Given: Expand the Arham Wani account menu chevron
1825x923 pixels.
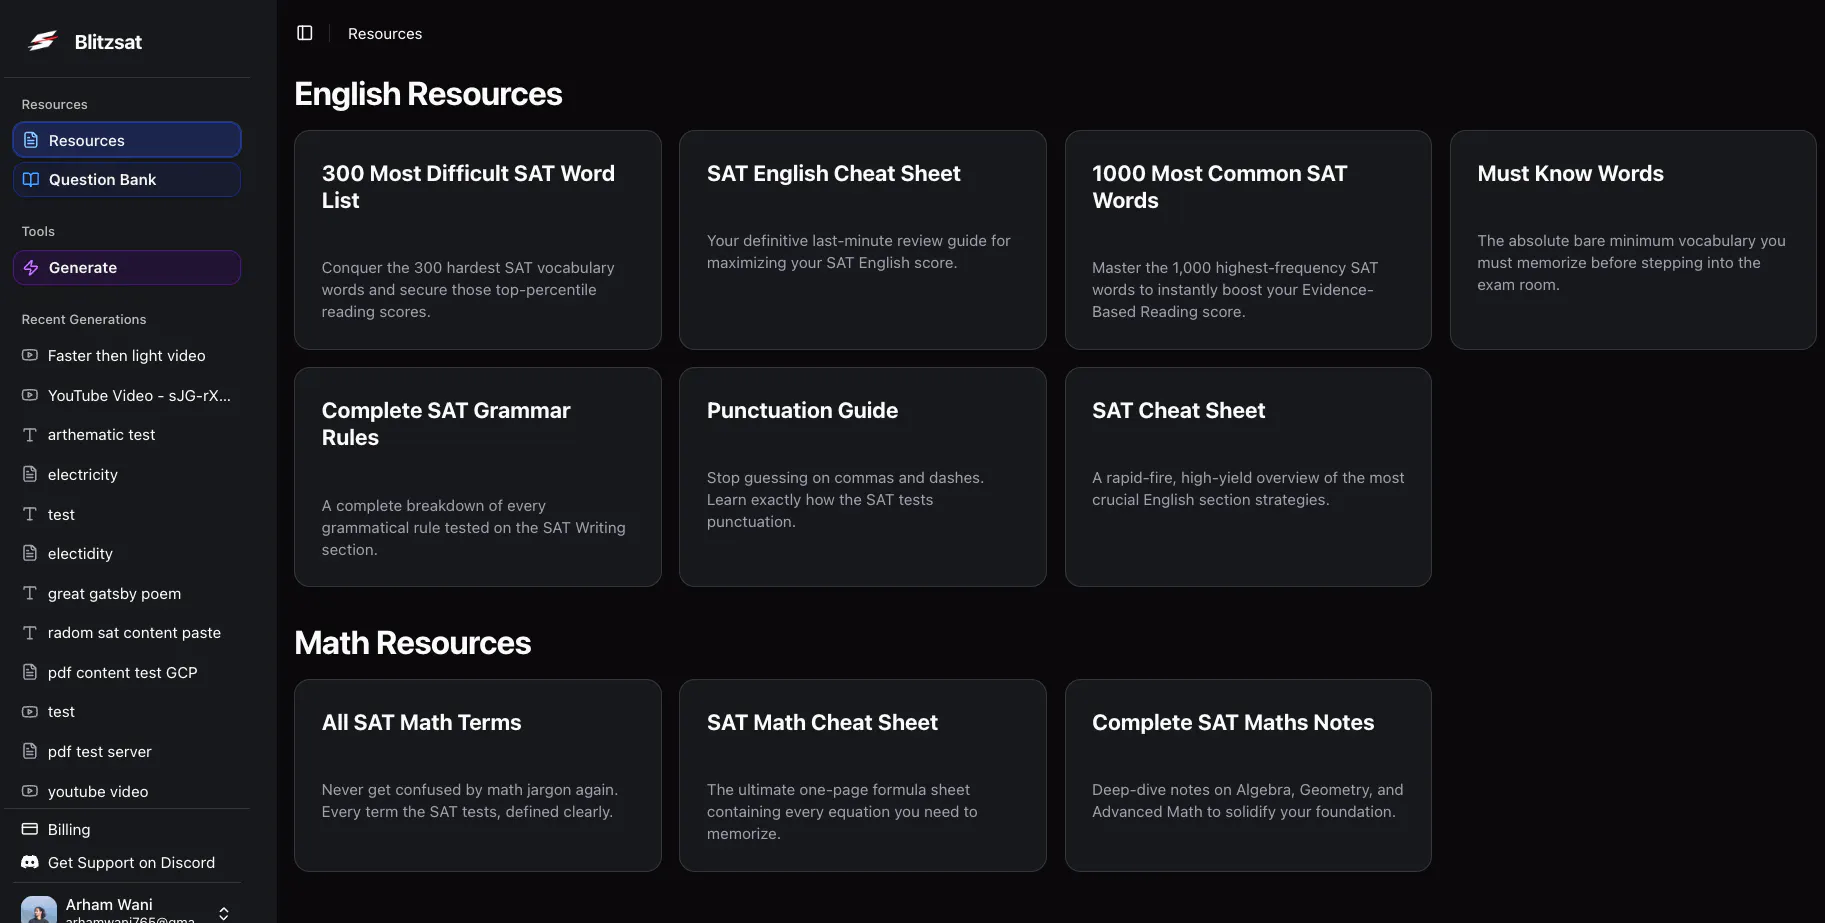Looking at the screenshot, I should pos(224,913).
